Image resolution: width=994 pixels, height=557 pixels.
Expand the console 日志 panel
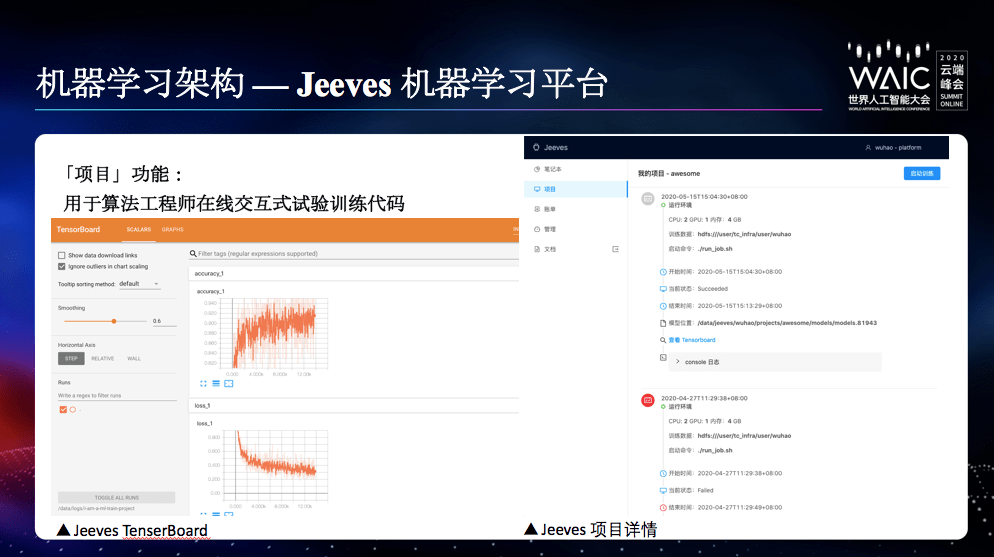click(x=775, y=362)
